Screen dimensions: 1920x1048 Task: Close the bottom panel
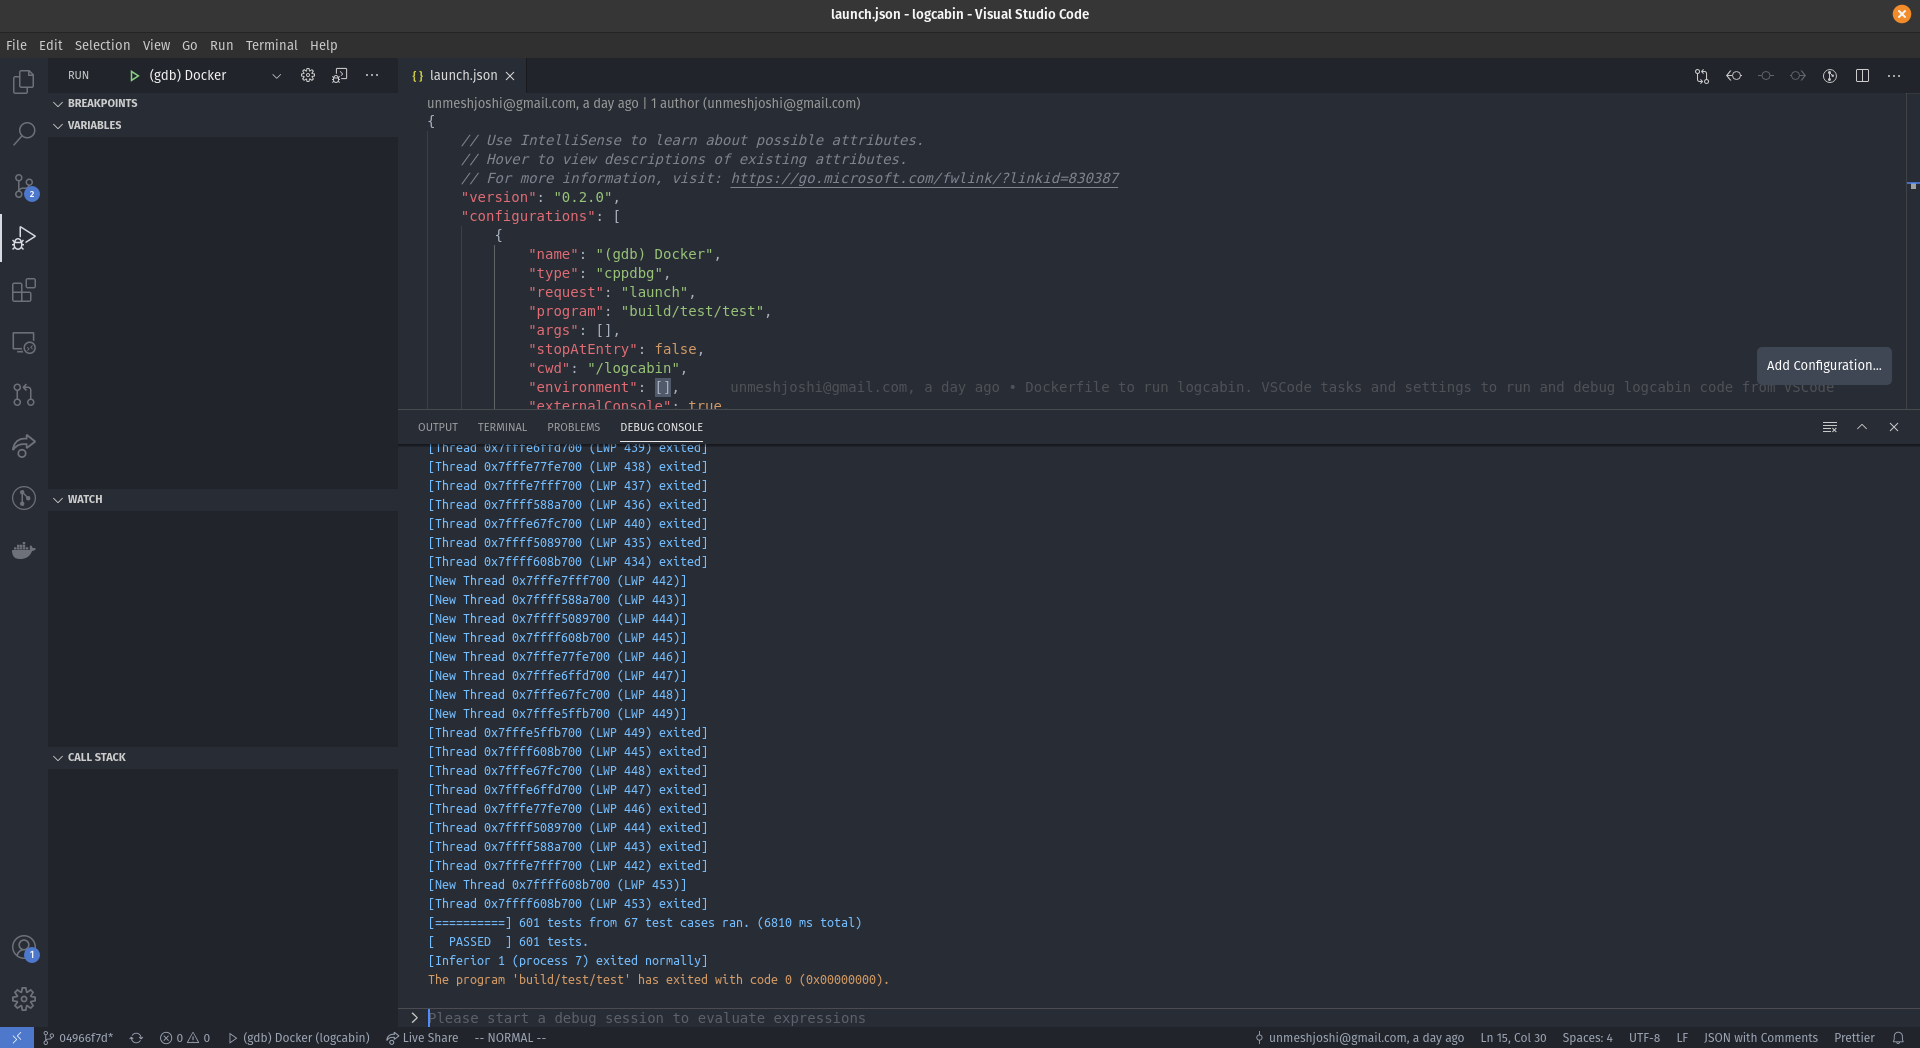pyautogui.click(x=1894, y=427)
